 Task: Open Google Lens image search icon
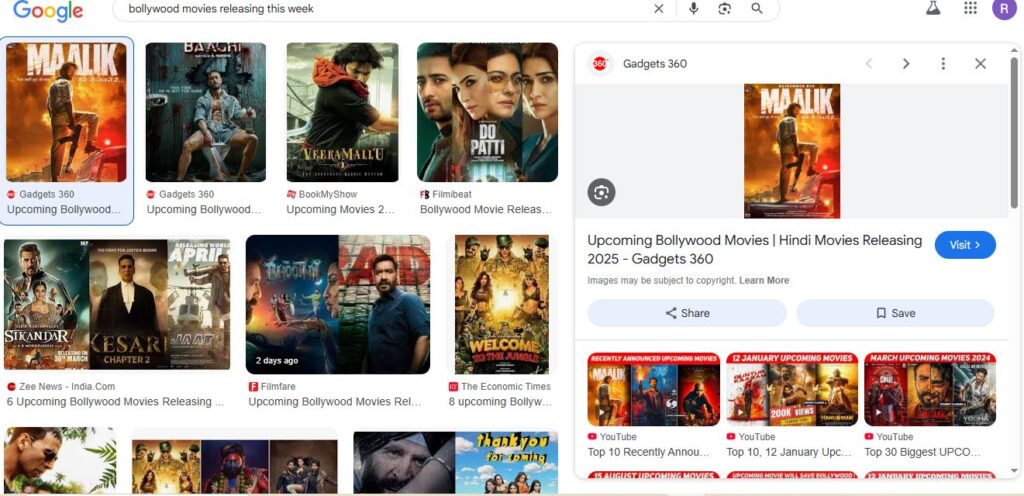[x=724, y=8]
